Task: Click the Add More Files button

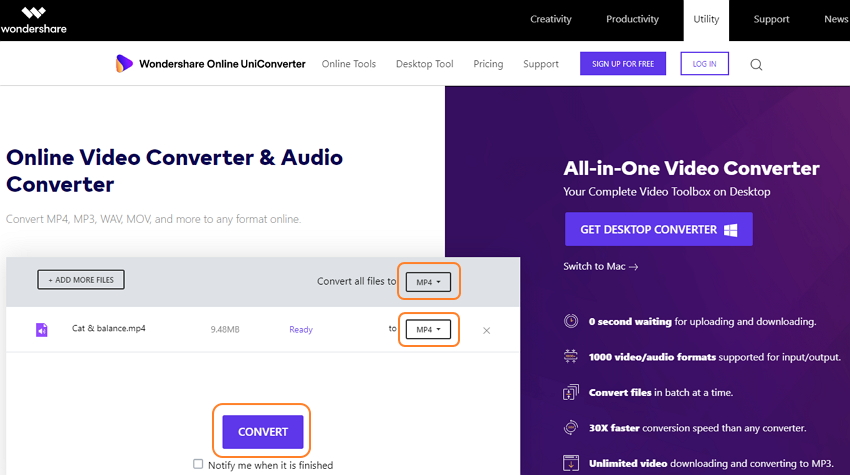Action: click(81, 280)
